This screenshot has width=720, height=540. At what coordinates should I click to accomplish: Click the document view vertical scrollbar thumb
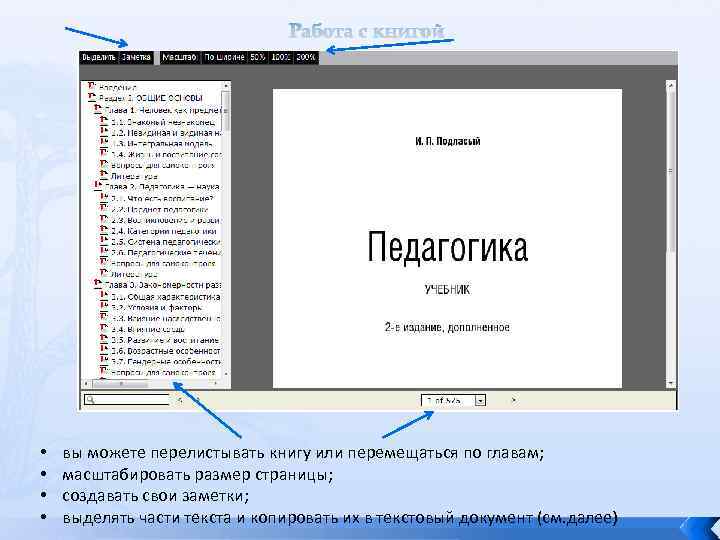(x=670, y=171)
